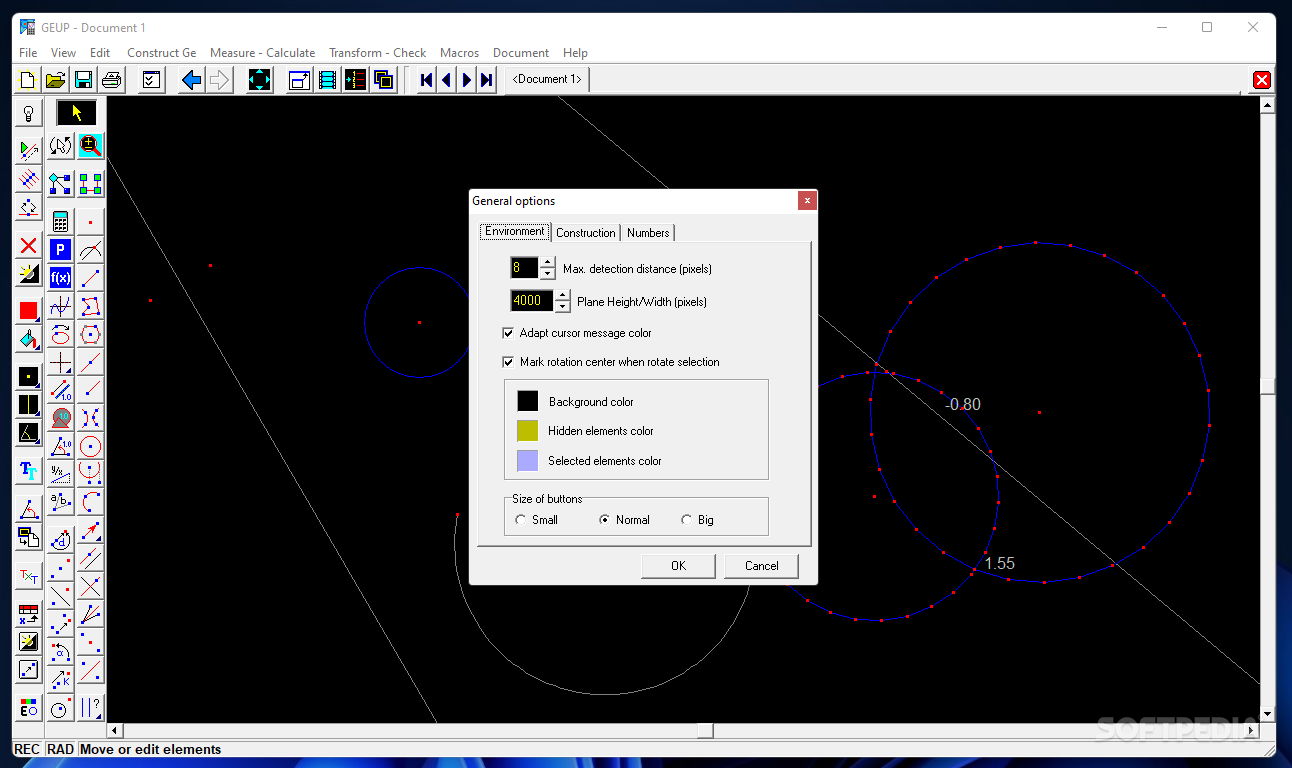
Task: Increase Plane Height/Width spinner
Action: [x=562, y=296]
